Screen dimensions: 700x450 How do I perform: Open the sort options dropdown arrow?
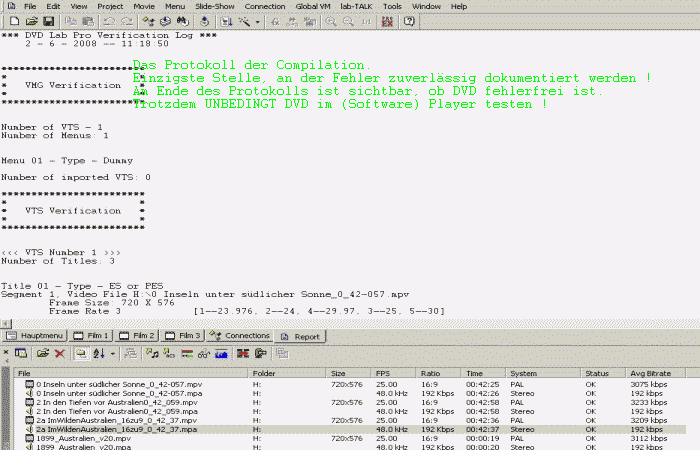click(x=113, y=353)
